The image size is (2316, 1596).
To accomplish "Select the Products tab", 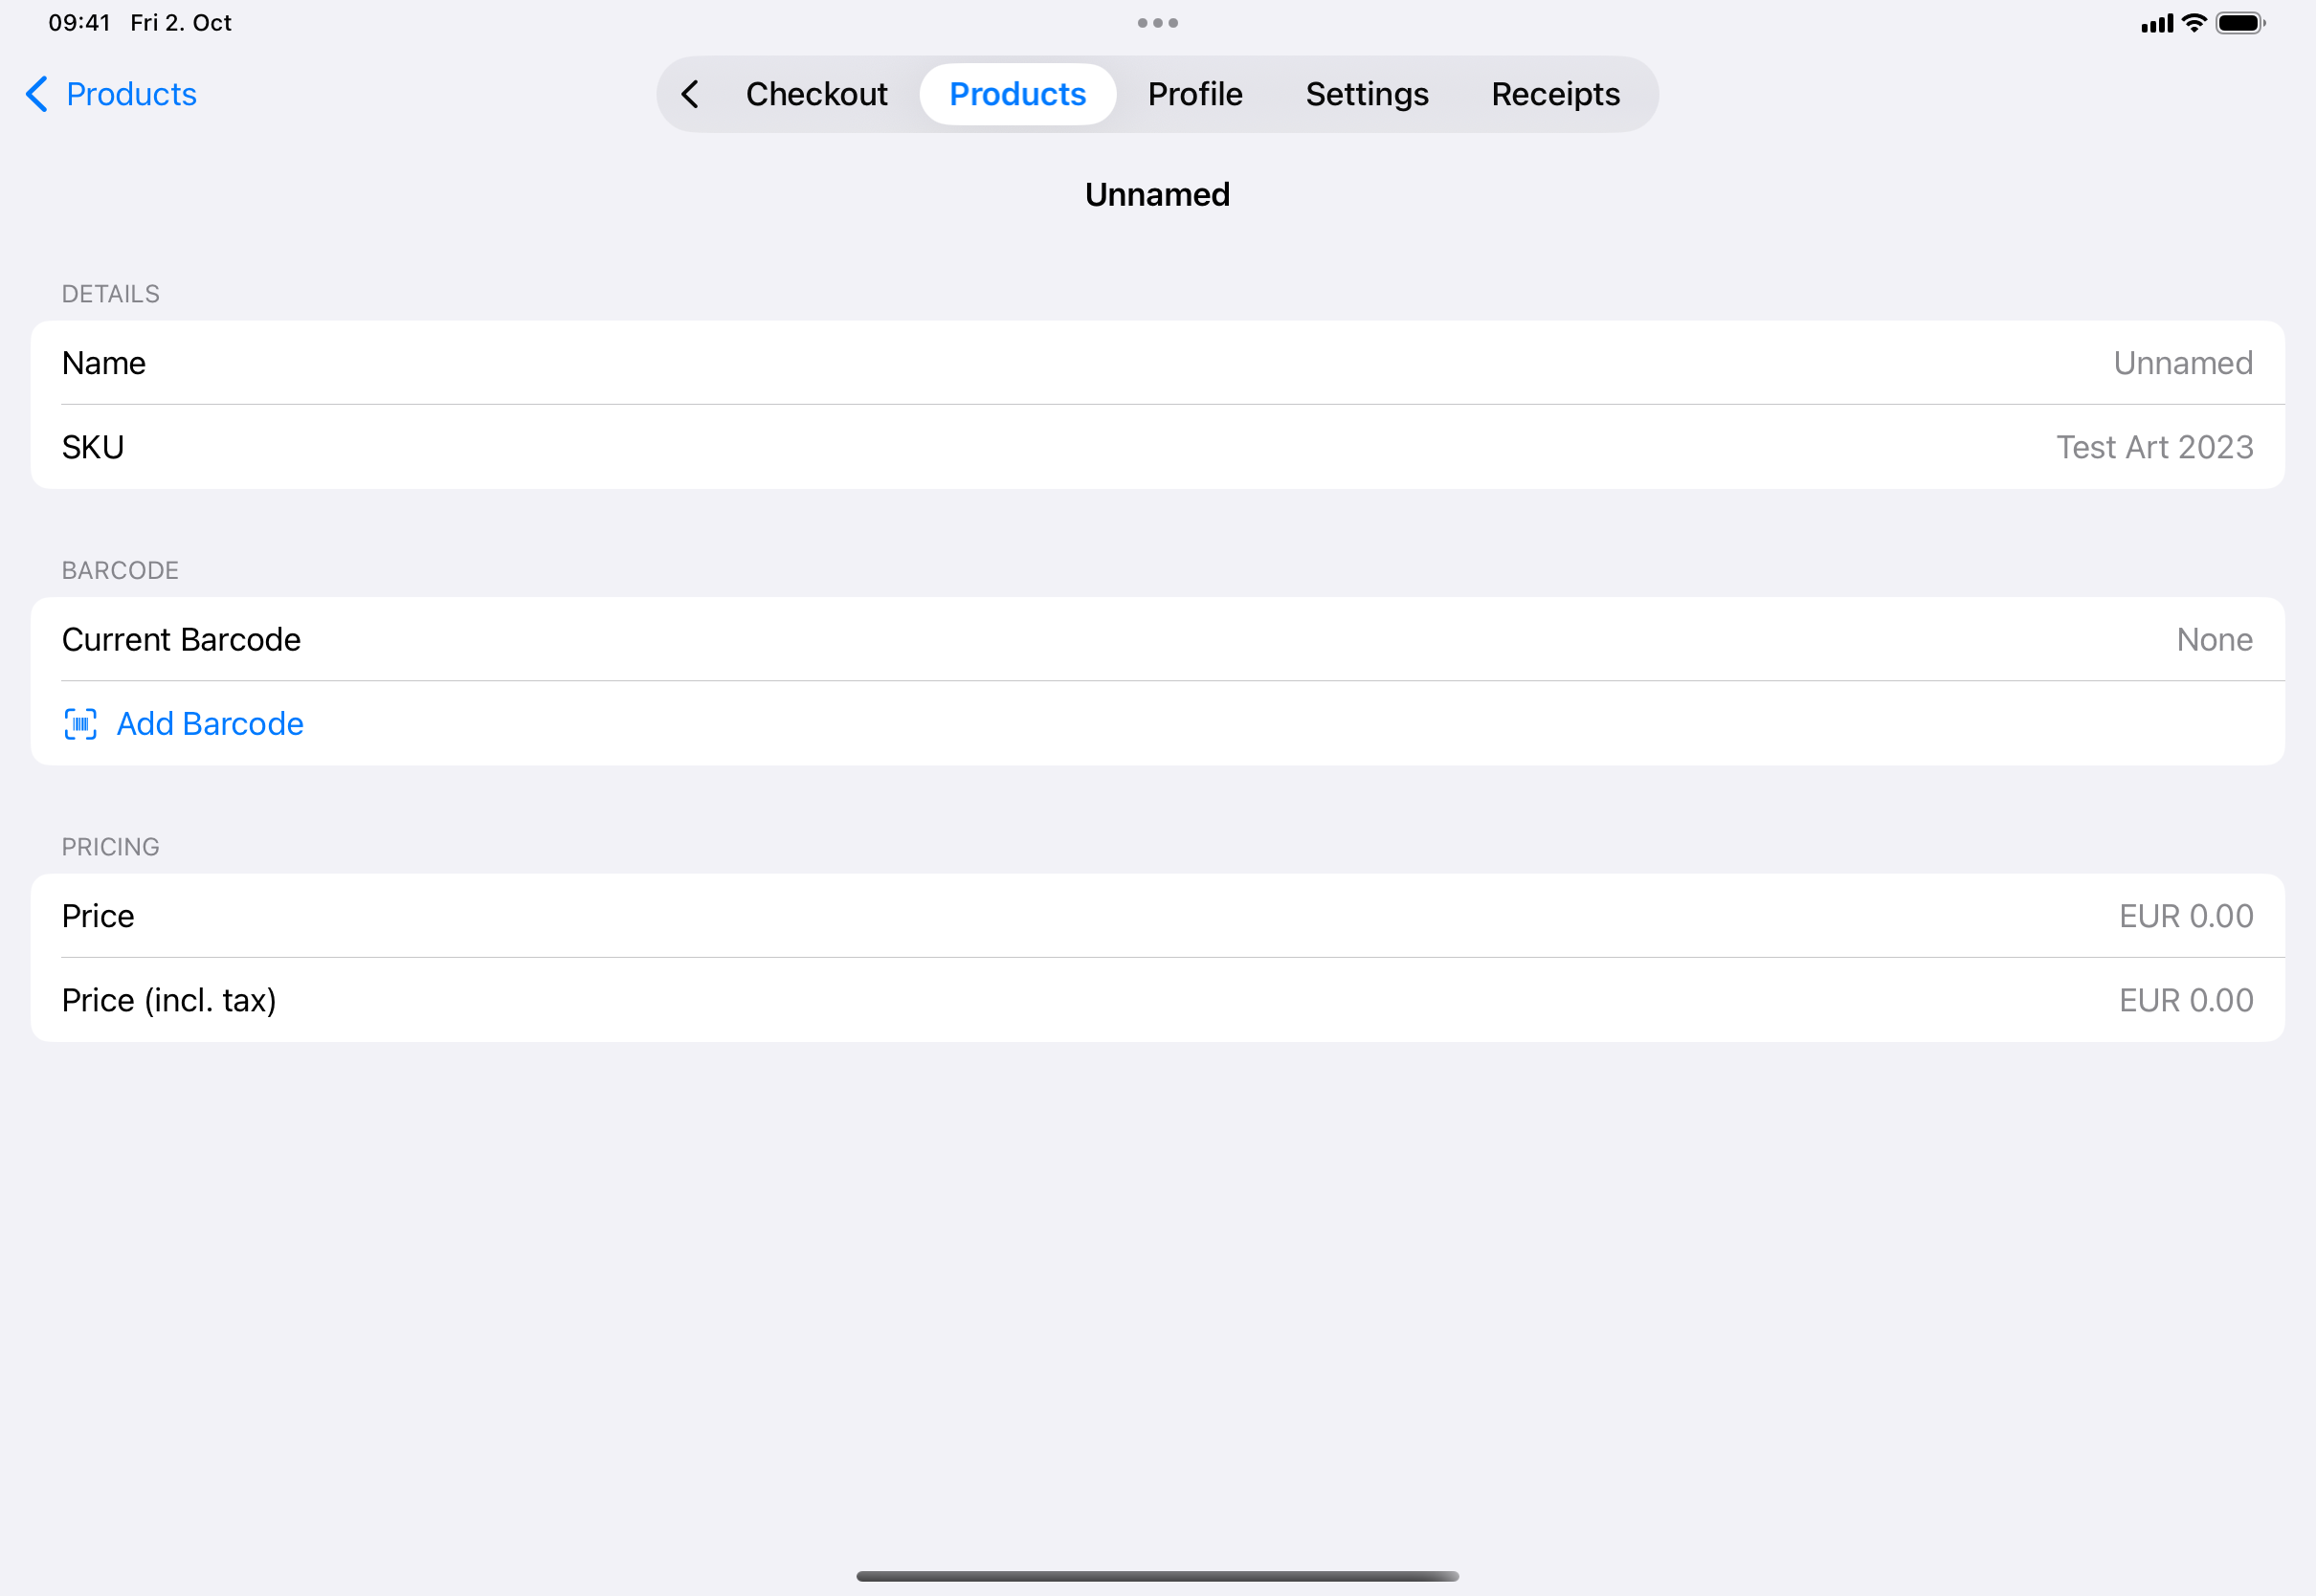I will 1017,94.
